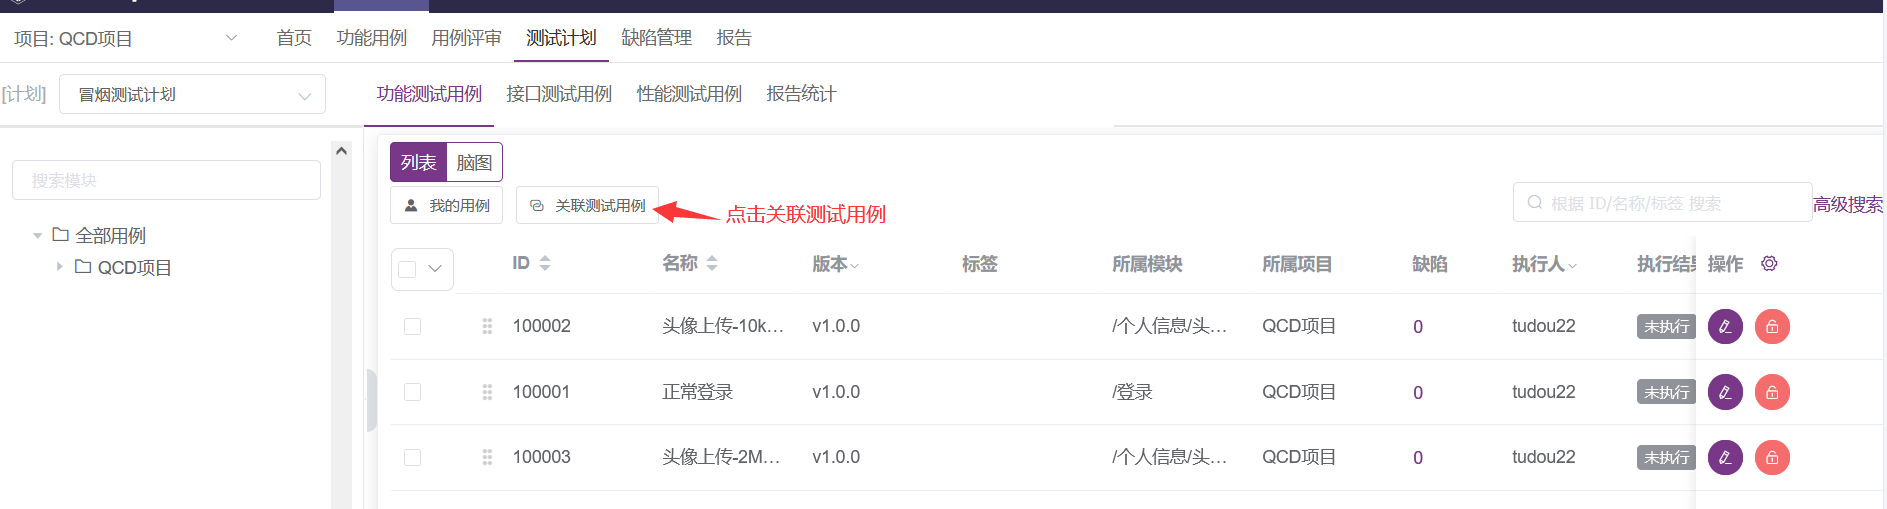Viewport: 1887px width, 509px height.
Task: Collapse 全部用例 tree node
Action: (x=37, y=236)
